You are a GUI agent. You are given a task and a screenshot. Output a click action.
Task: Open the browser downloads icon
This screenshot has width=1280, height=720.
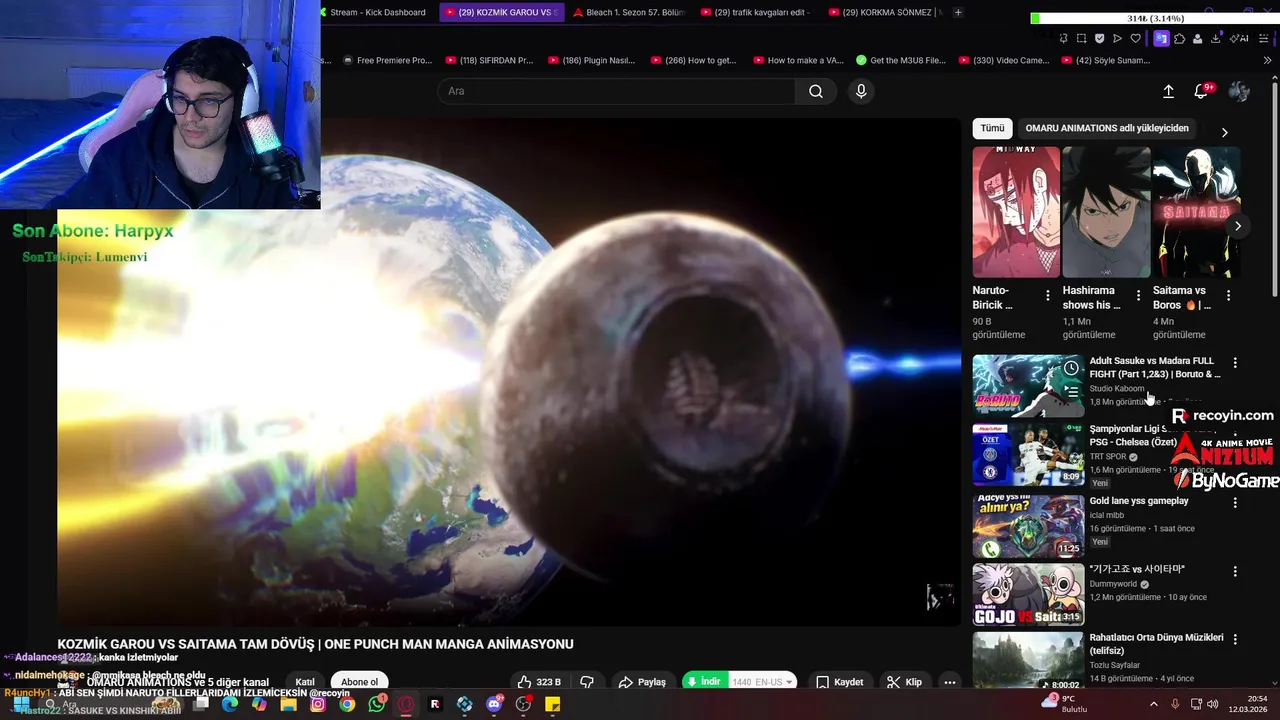click(x=1215, y=38)
